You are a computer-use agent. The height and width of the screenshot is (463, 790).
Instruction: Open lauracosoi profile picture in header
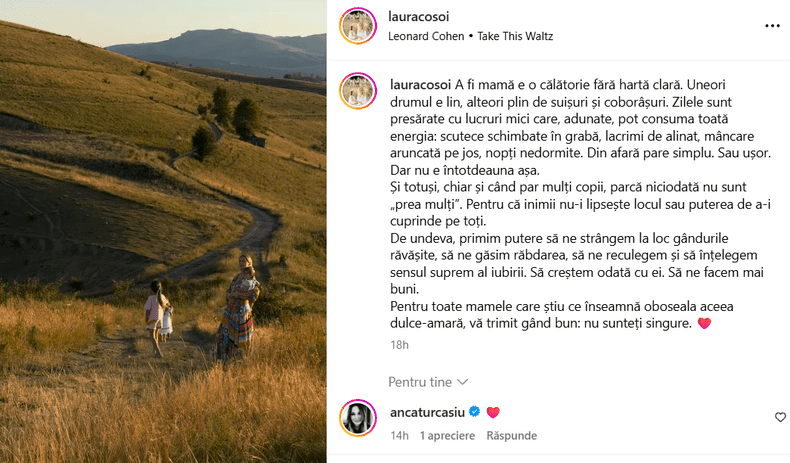tap(358, 26)
